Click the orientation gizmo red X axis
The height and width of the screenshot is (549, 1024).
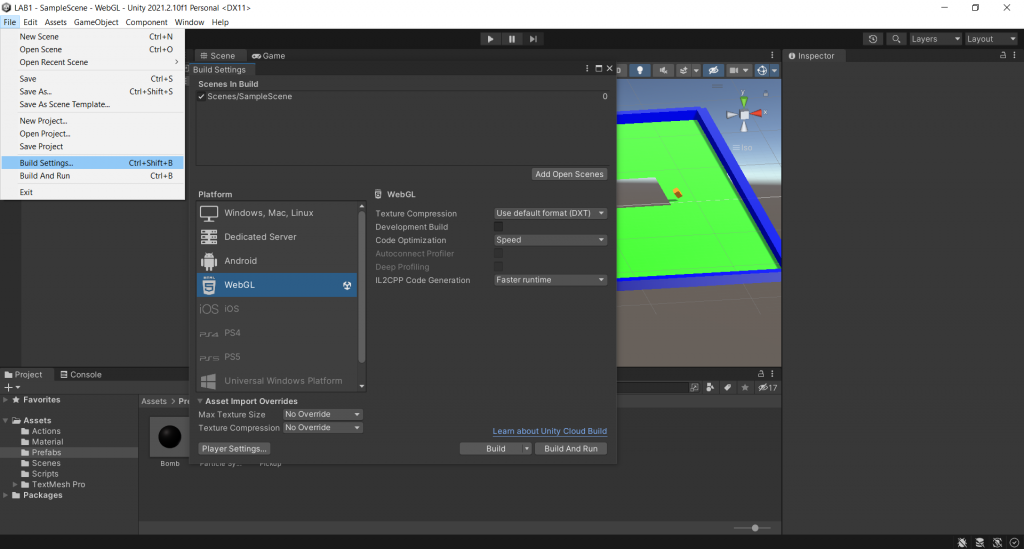[x=758, y=114]
